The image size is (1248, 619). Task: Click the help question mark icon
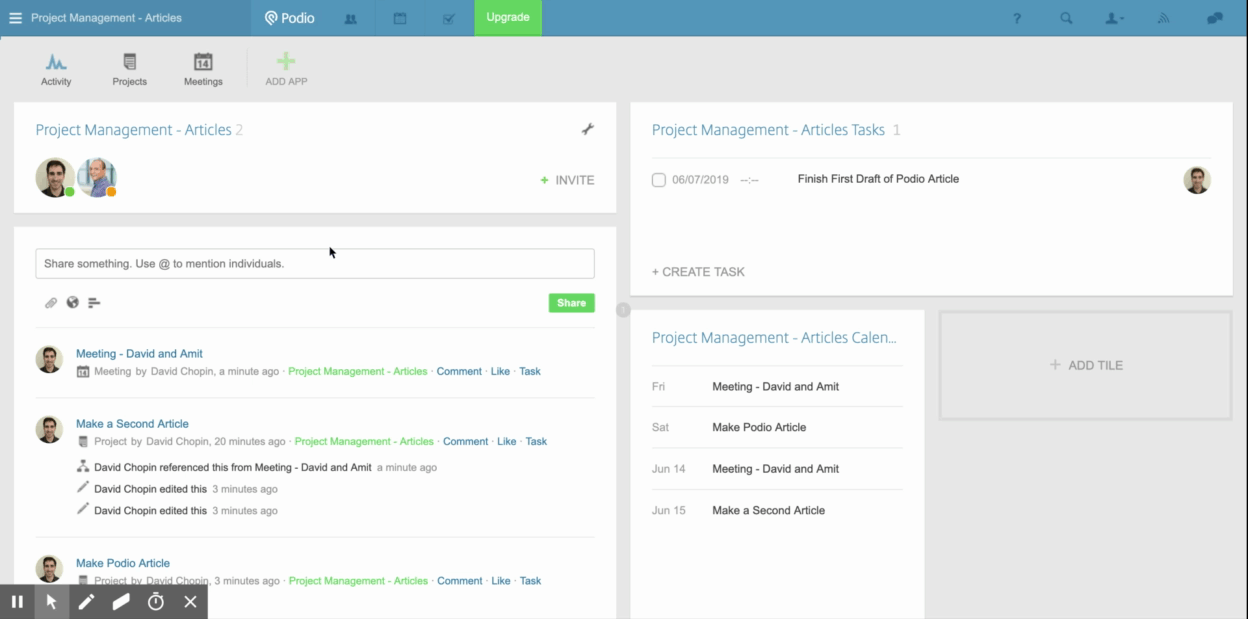1017,18
